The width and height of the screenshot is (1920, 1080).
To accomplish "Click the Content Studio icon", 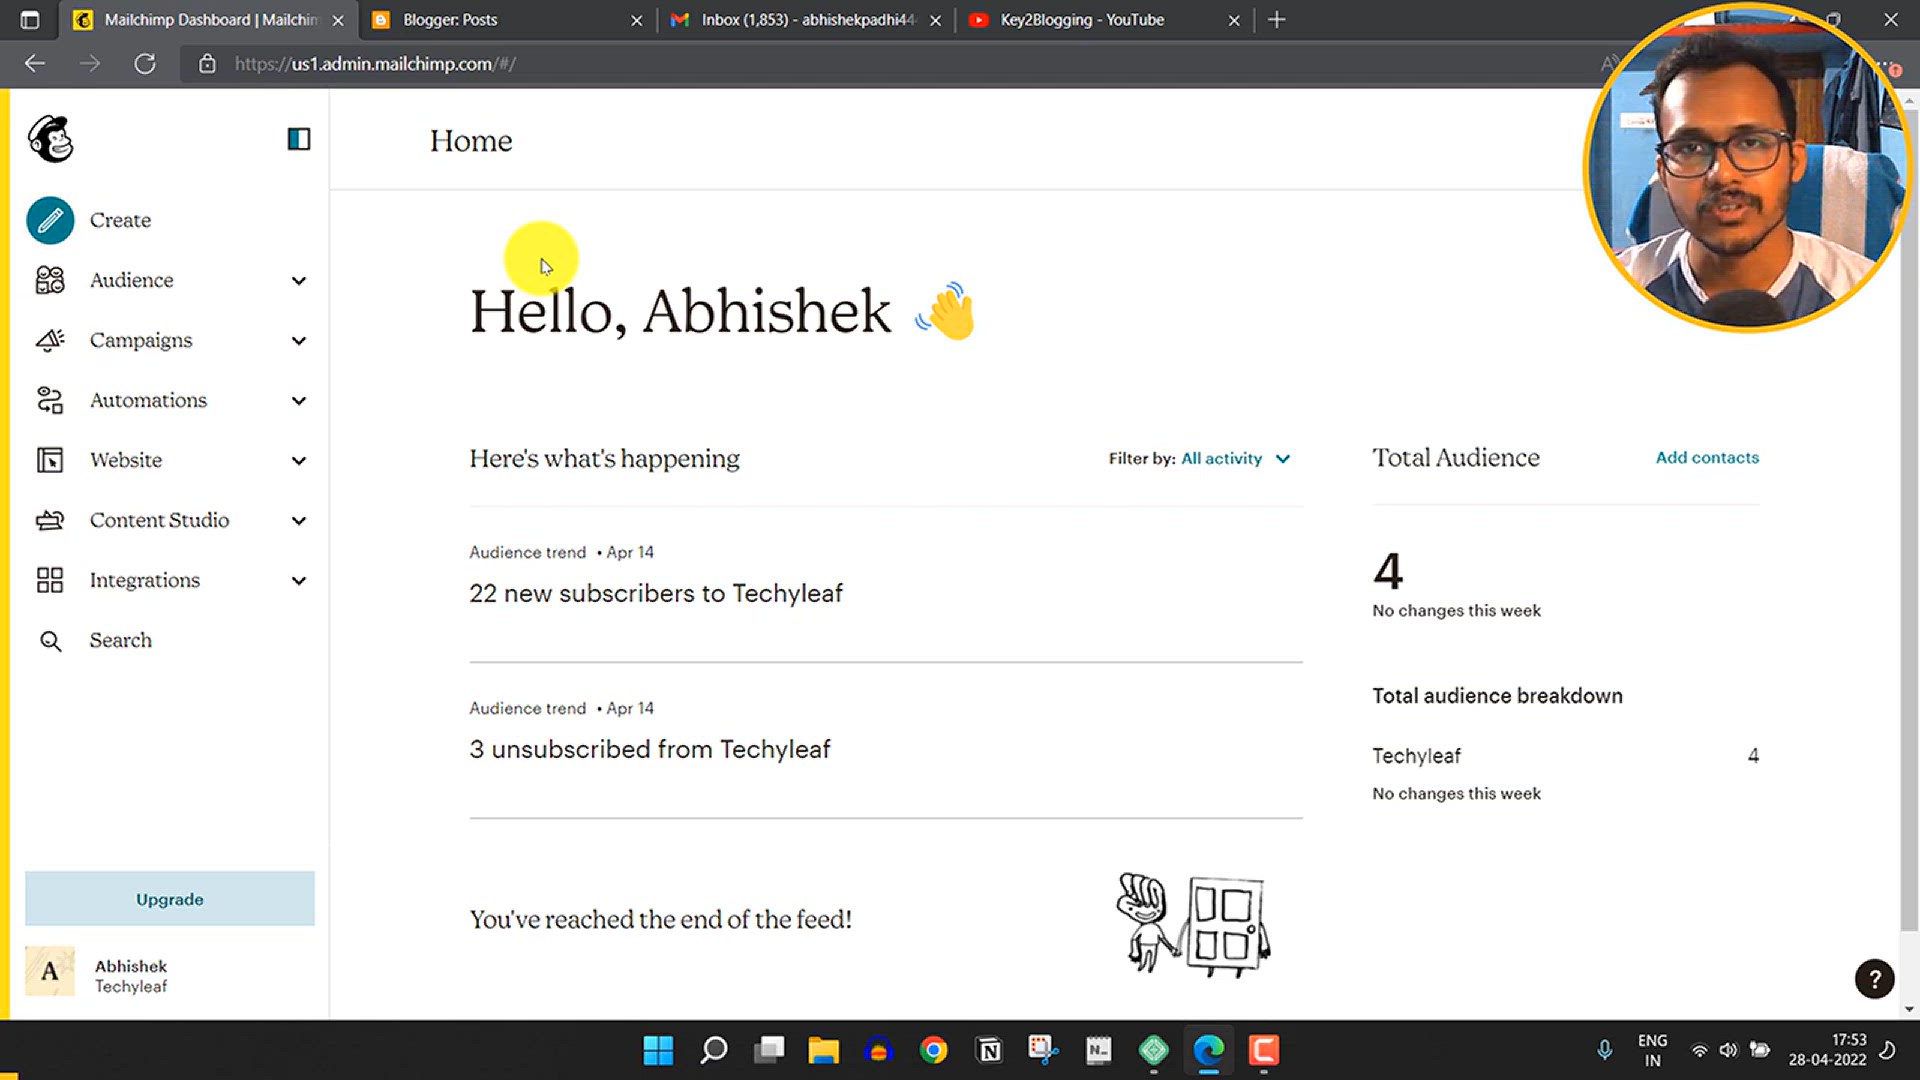I will point(50,520).
